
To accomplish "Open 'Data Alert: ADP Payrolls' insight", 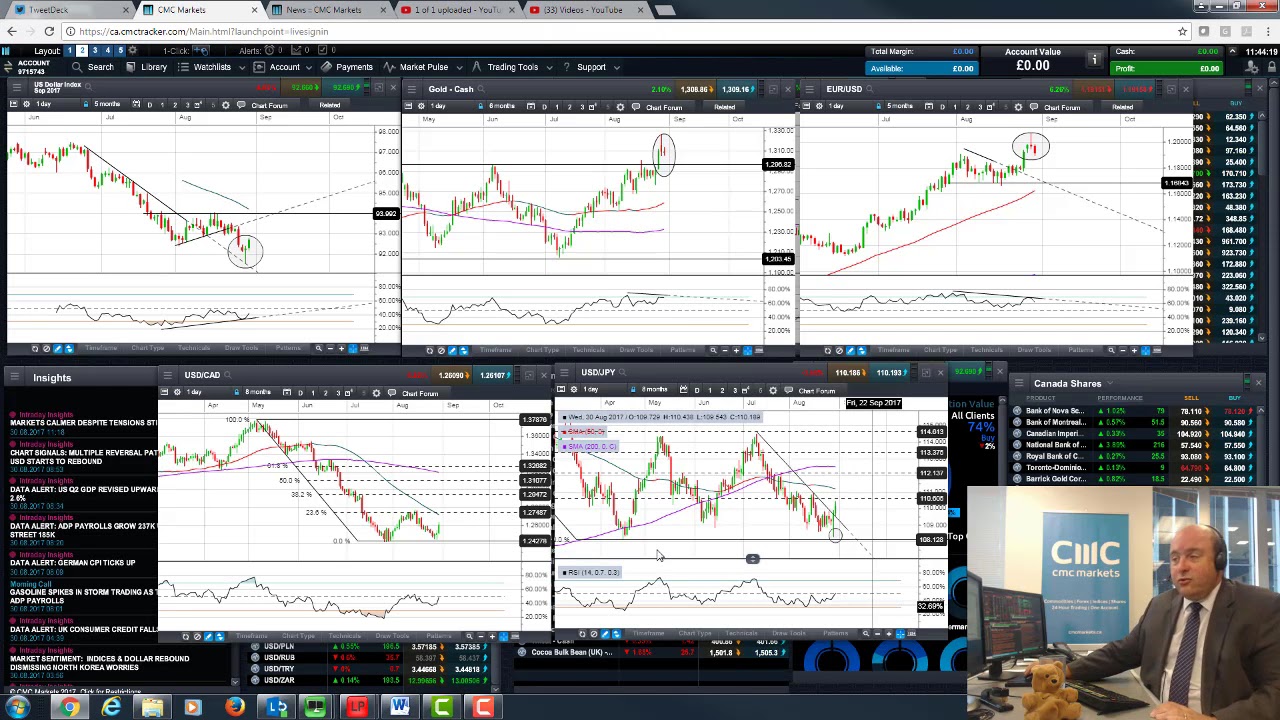I will click(x=83, y=530).
